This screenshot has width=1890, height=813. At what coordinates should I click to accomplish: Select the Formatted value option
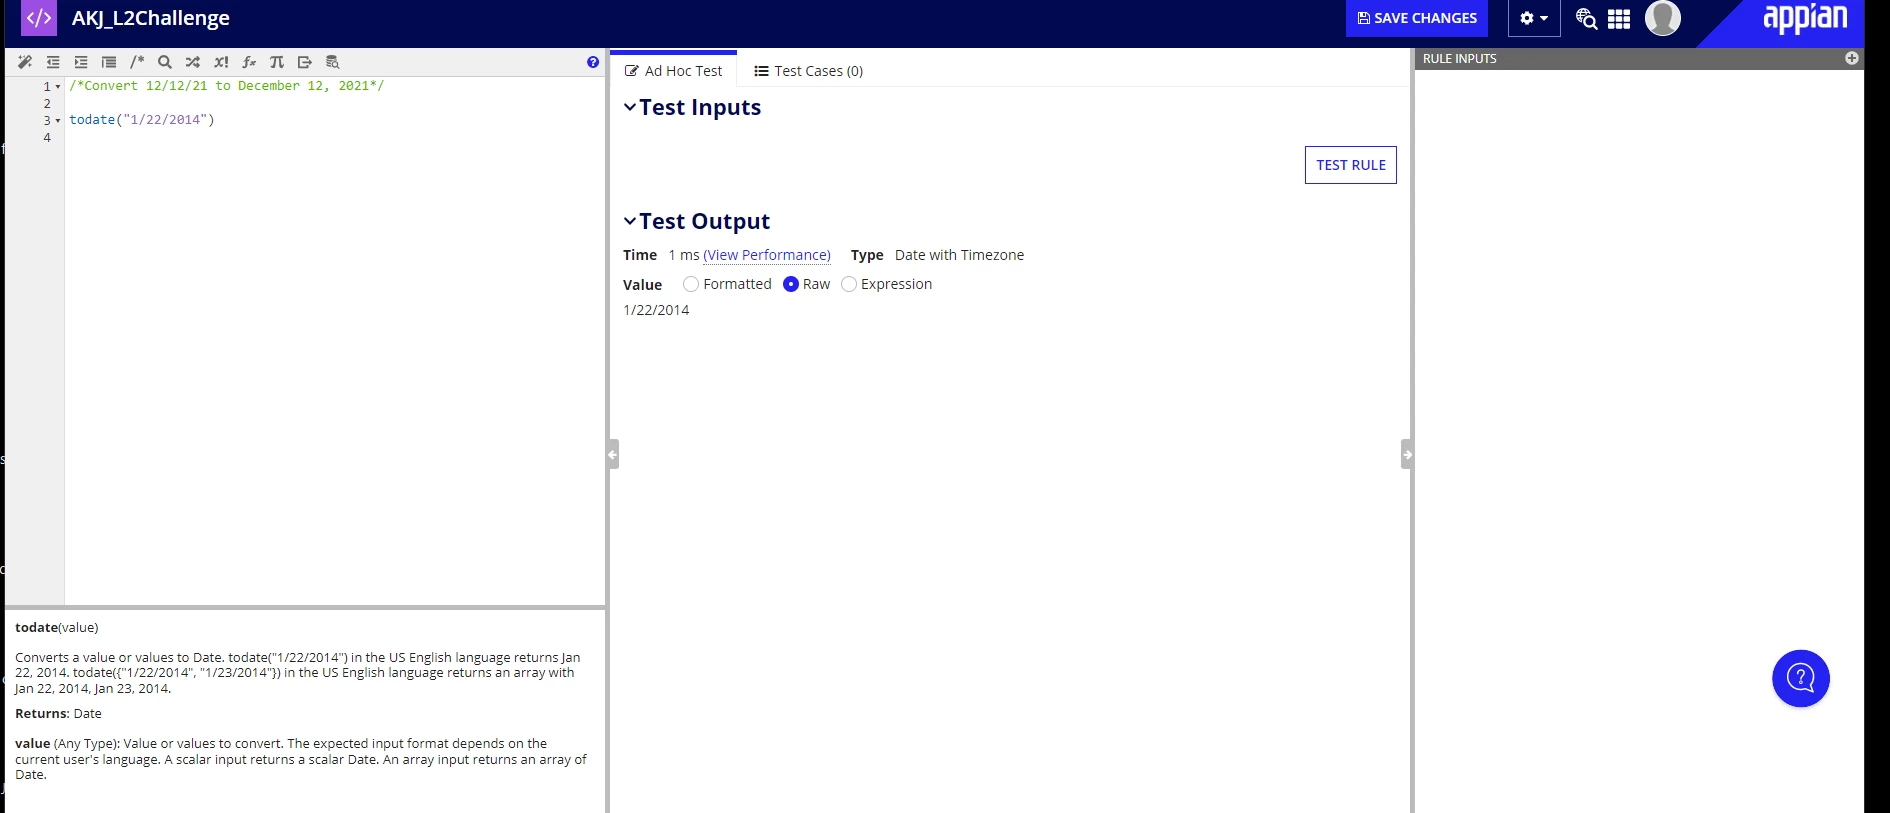tap(691, 284)
